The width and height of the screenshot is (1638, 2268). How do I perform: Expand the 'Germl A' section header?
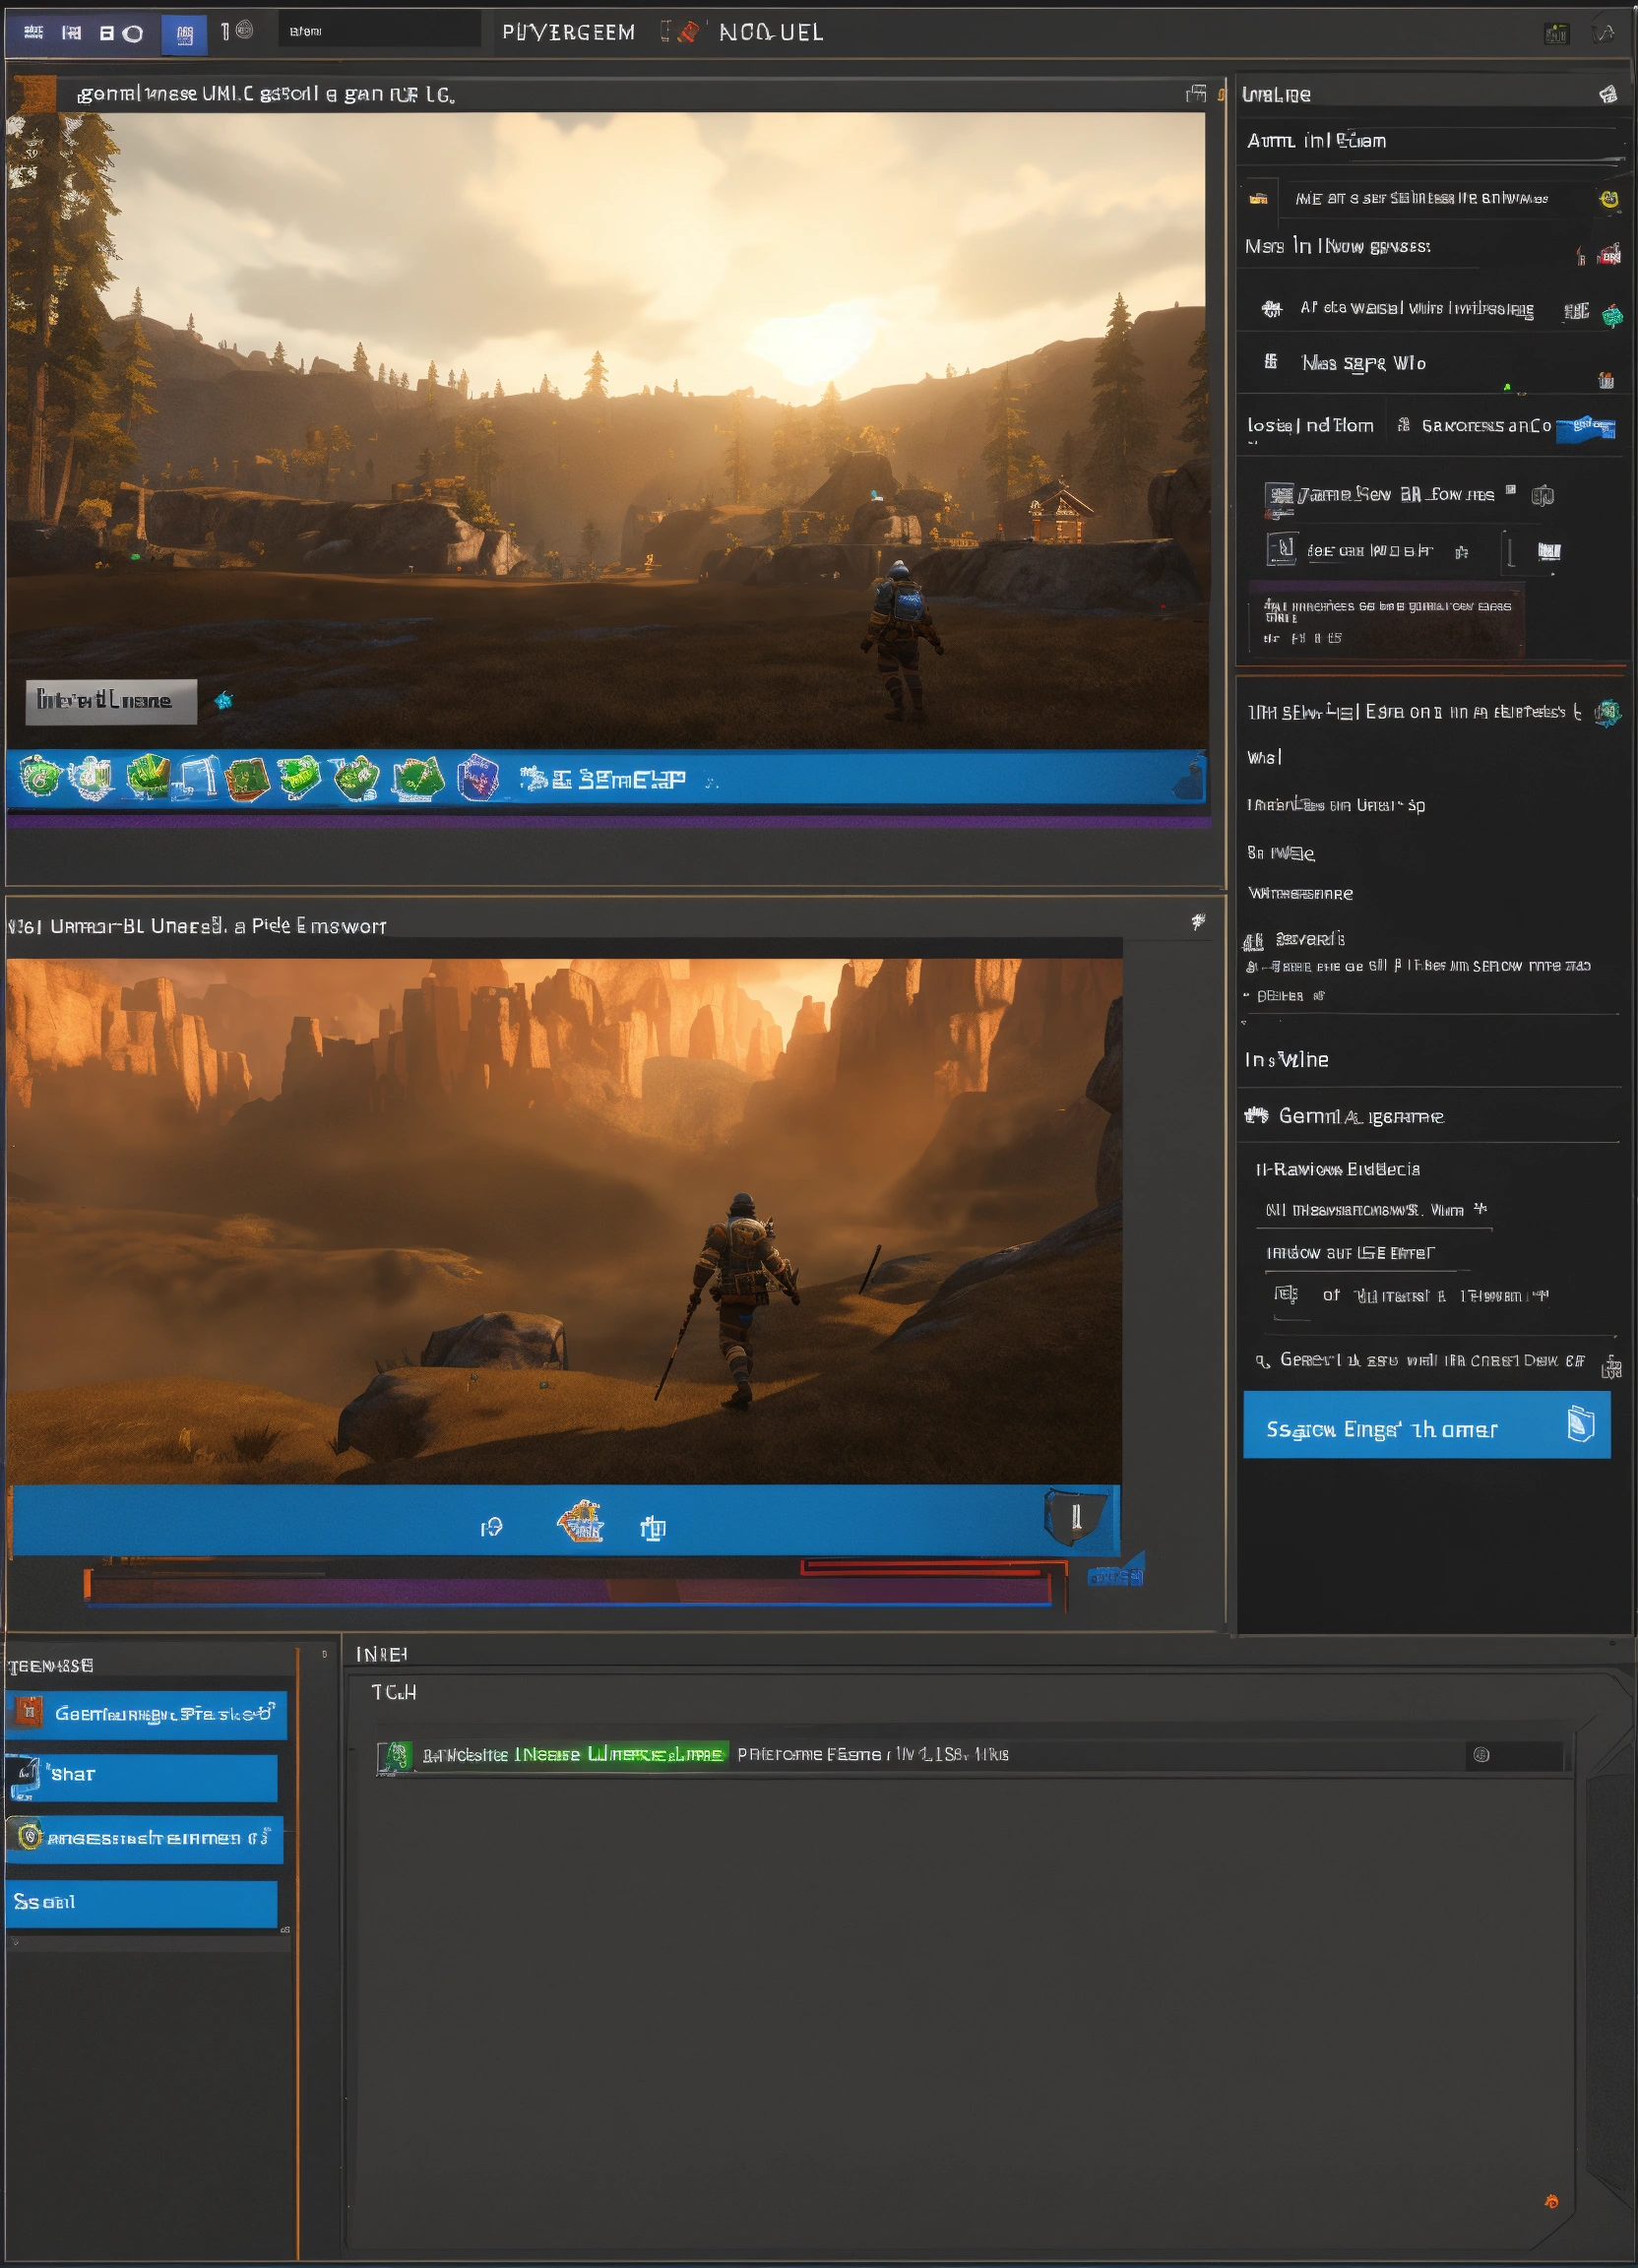tap(1360, 1116)
